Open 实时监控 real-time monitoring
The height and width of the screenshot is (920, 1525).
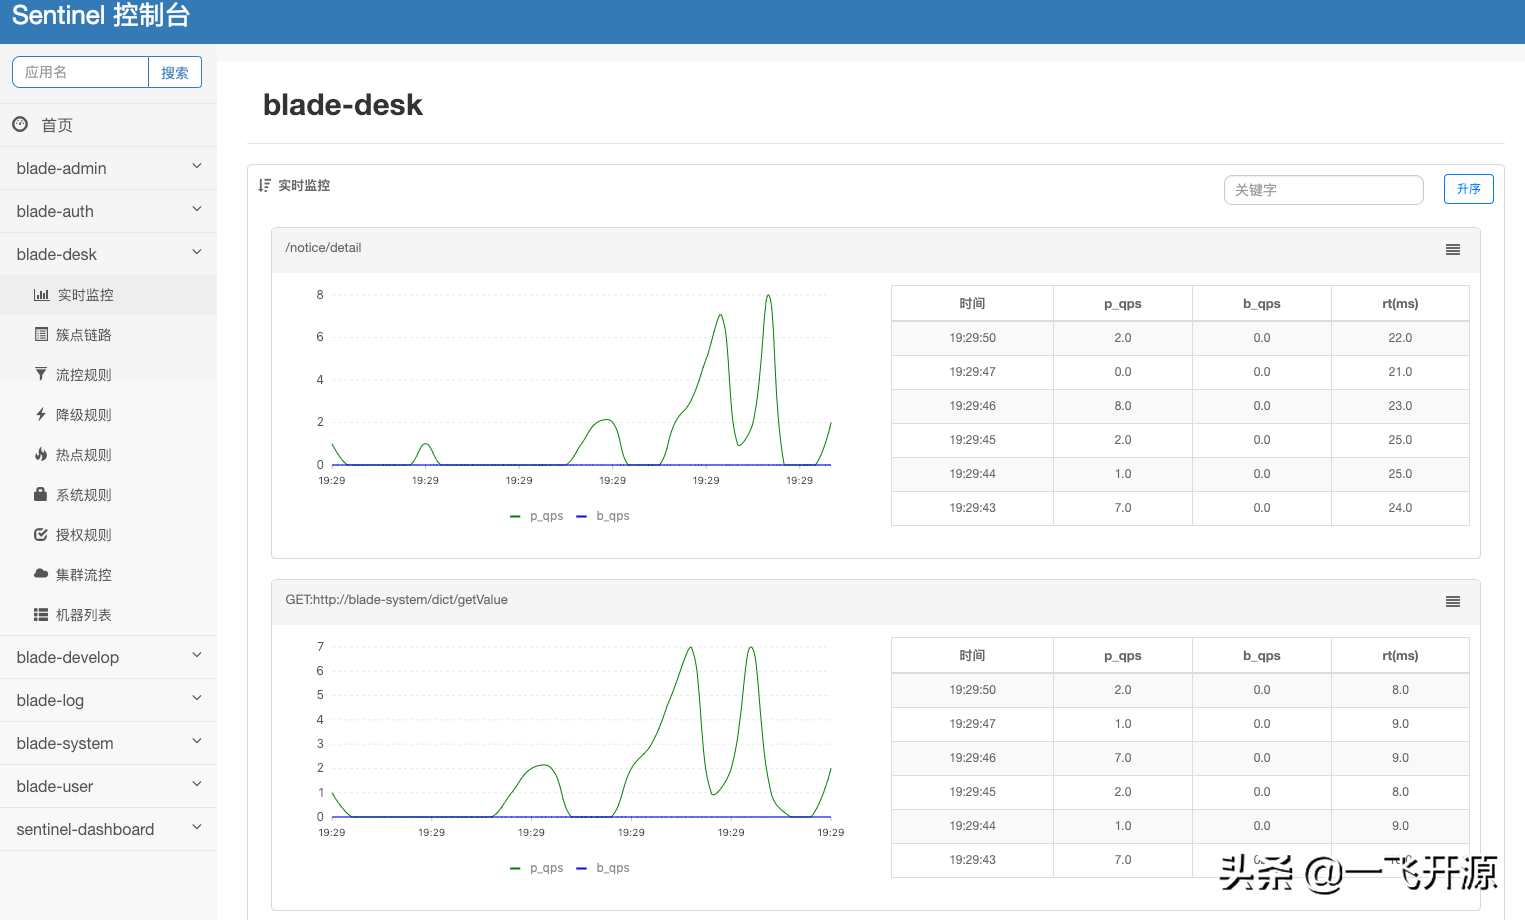click(x=108, y=295)
